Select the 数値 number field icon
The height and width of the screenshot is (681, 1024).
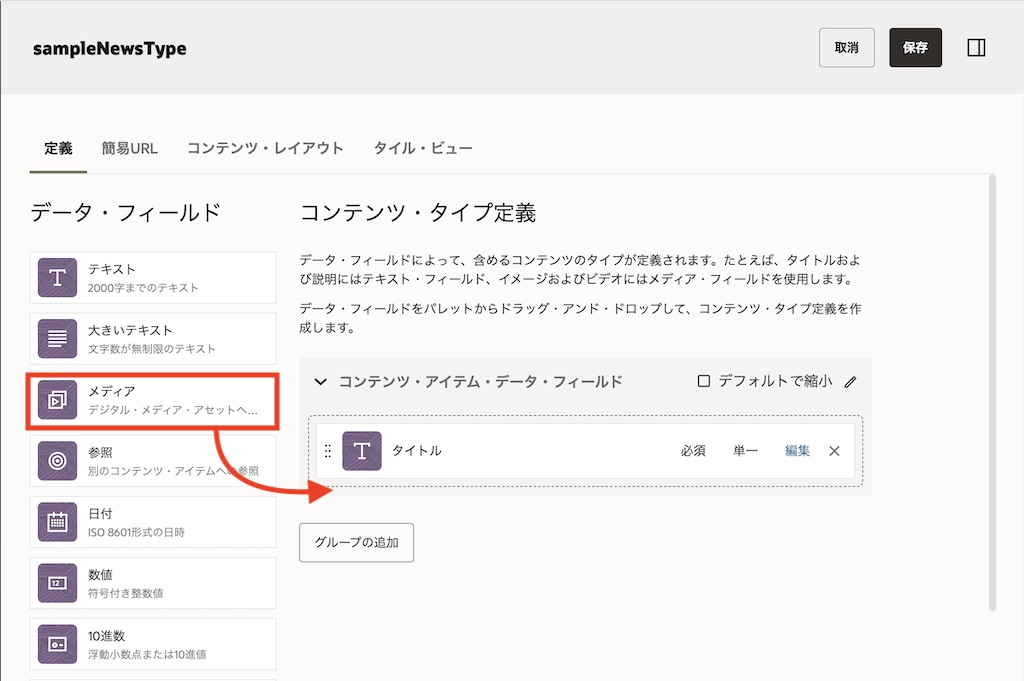coord(57,583)
